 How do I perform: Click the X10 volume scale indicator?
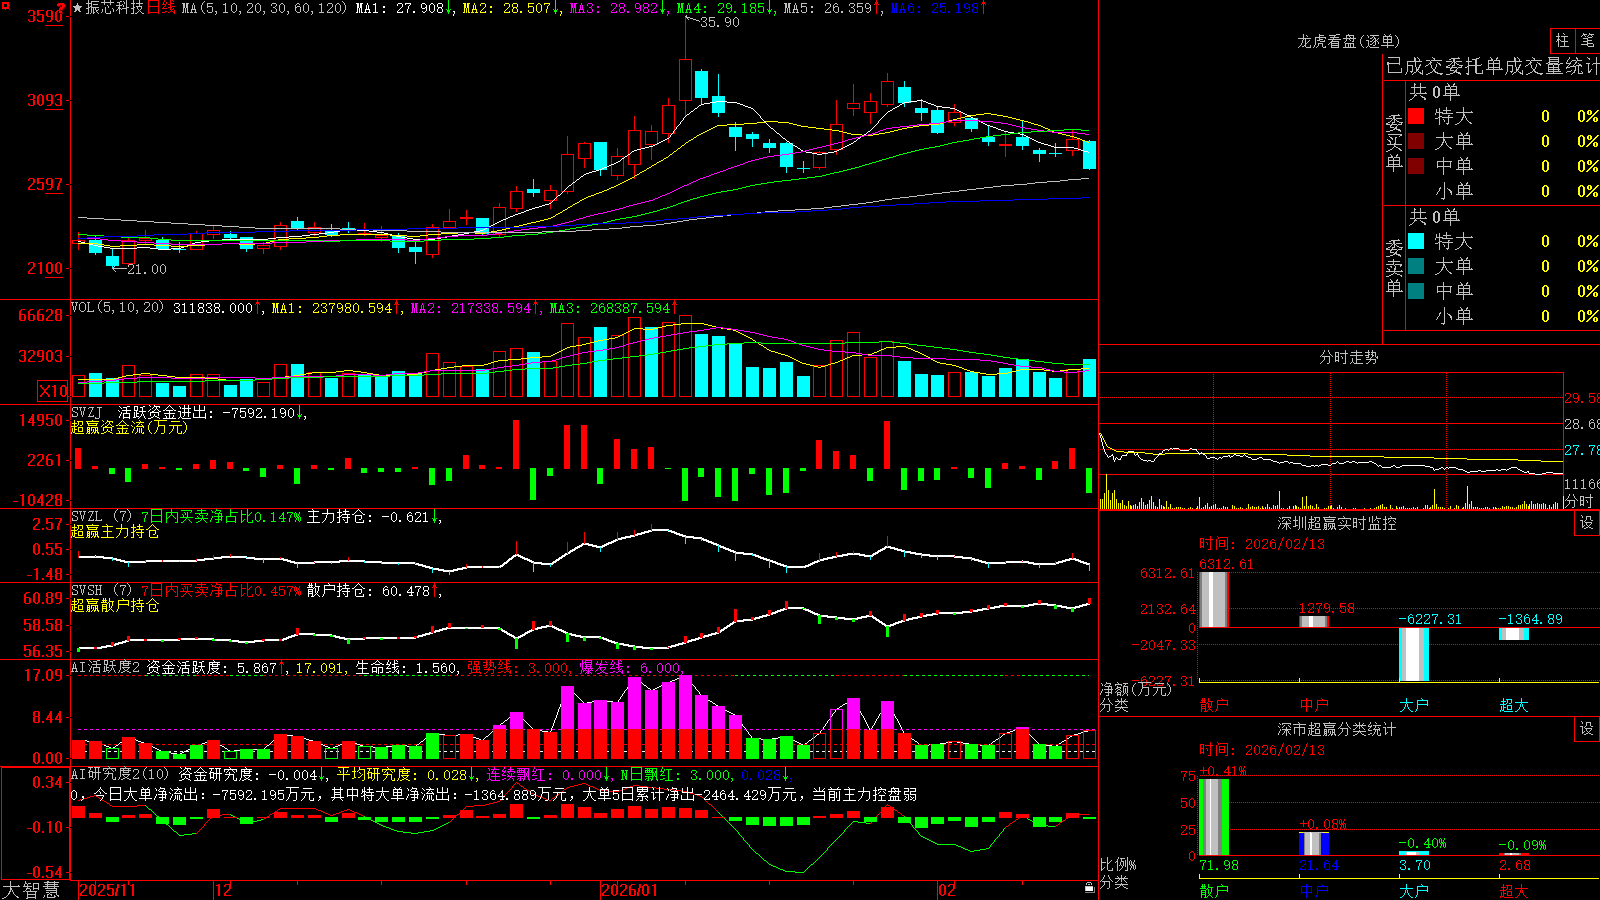click(x=53, y=391)
